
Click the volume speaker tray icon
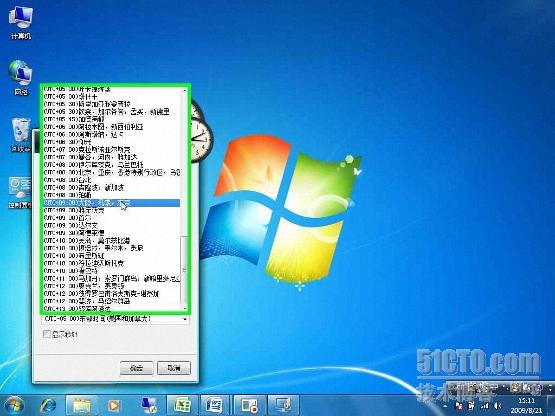[497, 406]
